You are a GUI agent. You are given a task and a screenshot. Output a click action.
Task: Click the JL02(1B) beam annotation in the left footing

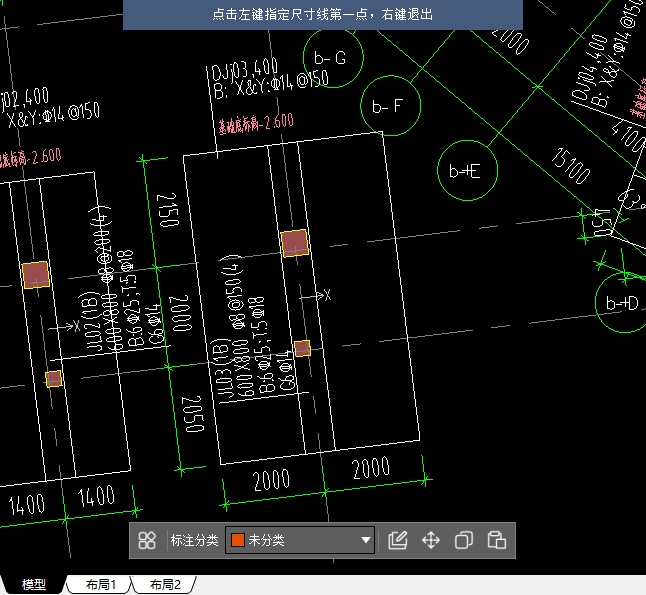[x=92, y=321]
